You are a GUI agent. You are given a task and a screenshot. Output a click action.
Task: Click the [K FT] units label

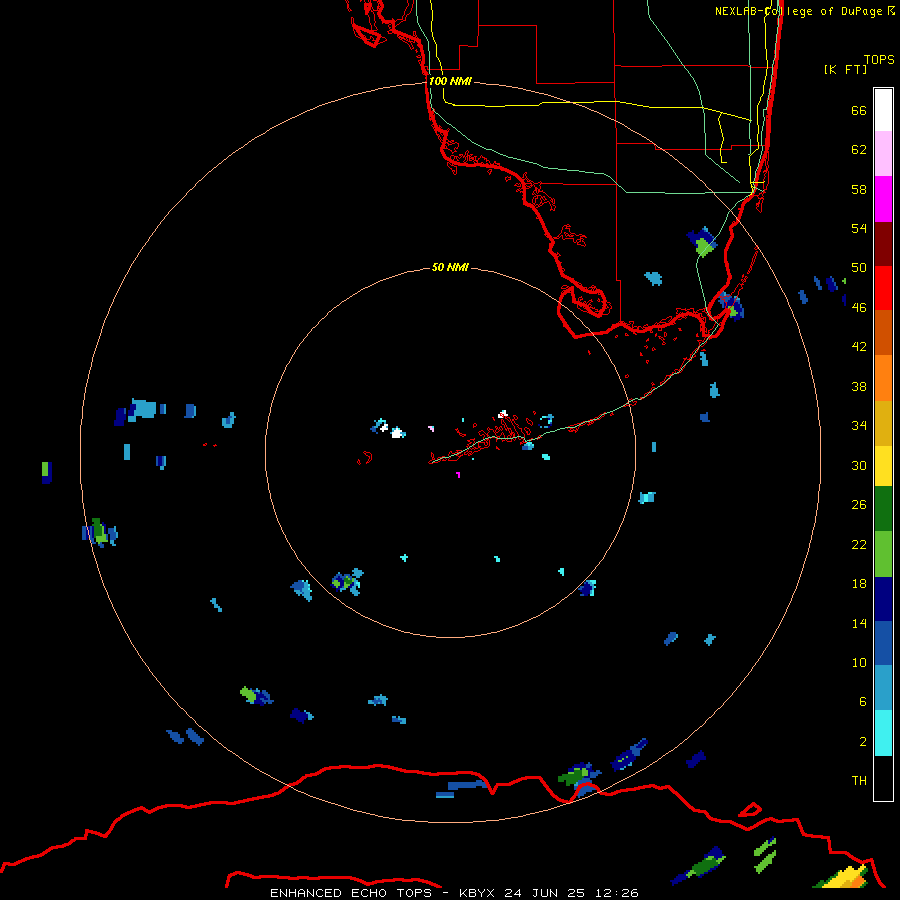point(845,69)
